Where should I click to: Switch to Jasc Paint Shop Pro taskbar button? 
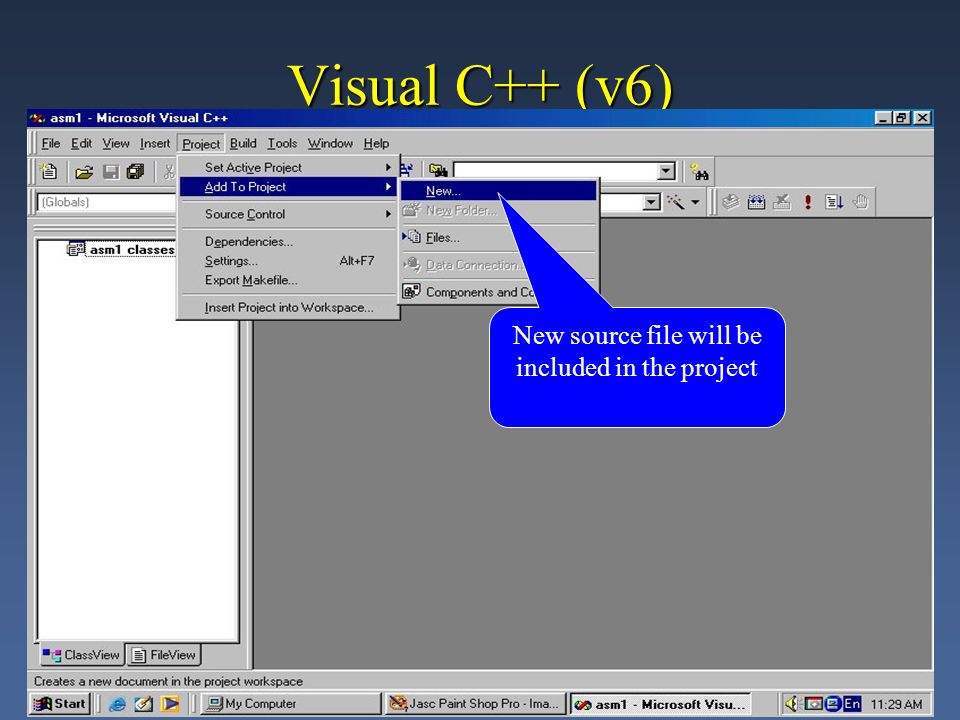pyautogui.click(x=475, y=704)
